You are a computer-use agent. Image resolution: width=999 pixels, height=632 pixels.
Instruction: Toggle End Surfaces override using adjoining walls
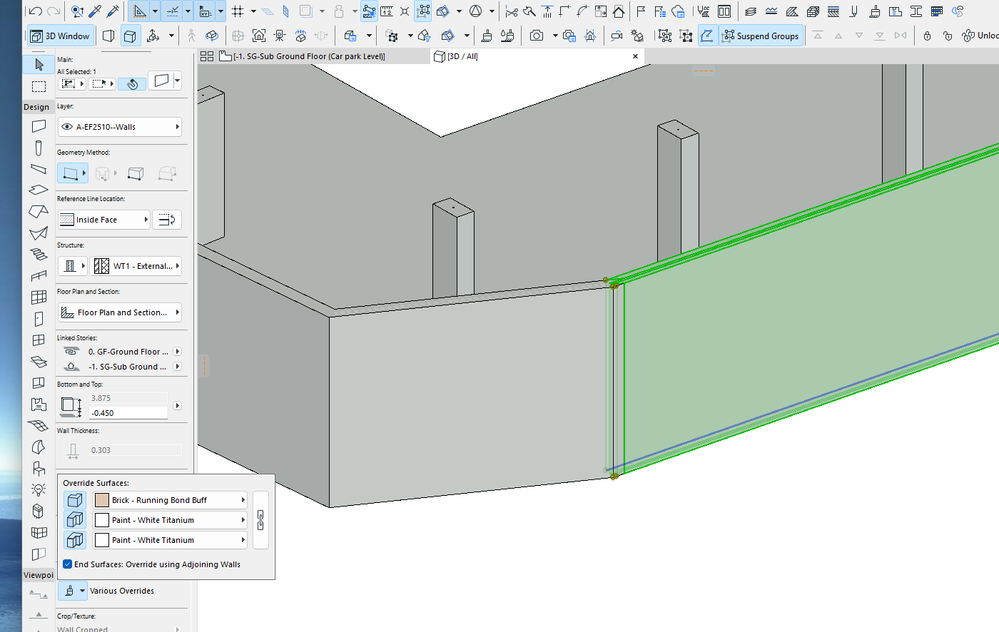pos(67,564)
